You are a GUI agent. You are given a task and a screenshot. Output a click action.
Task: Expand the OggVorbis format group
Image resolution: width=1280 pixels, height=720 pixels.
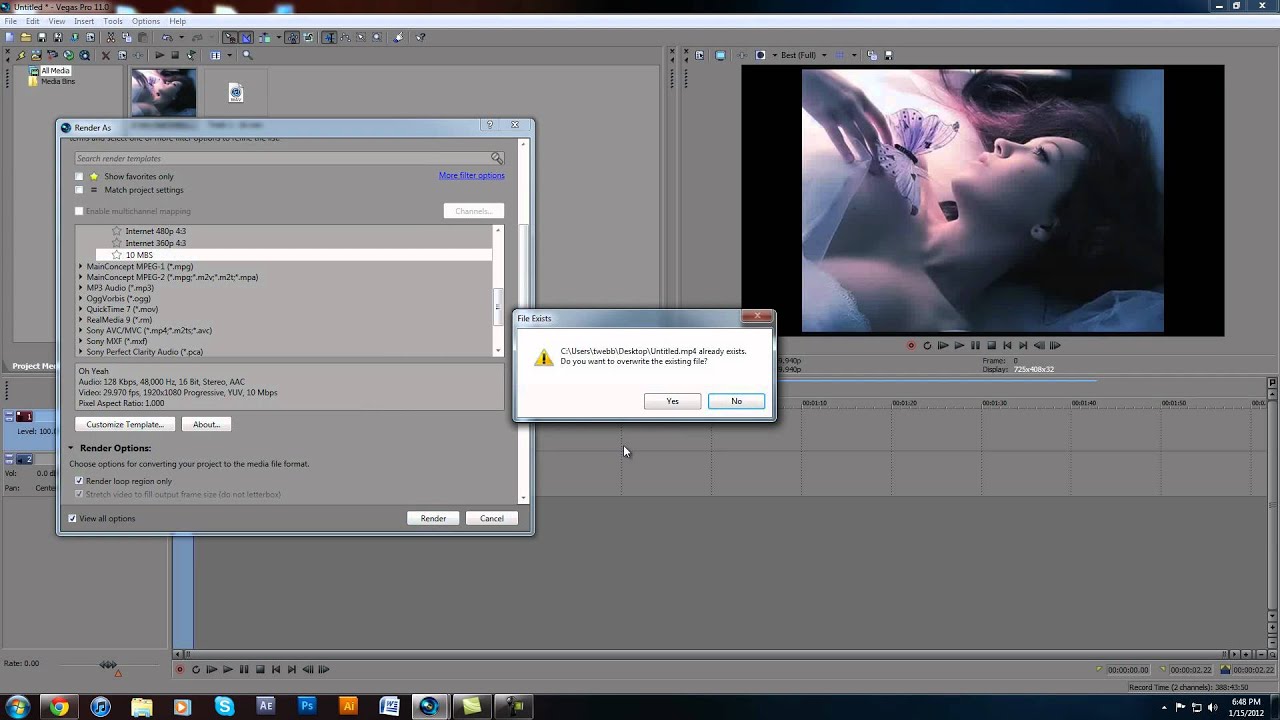click(x=81, y=299)
